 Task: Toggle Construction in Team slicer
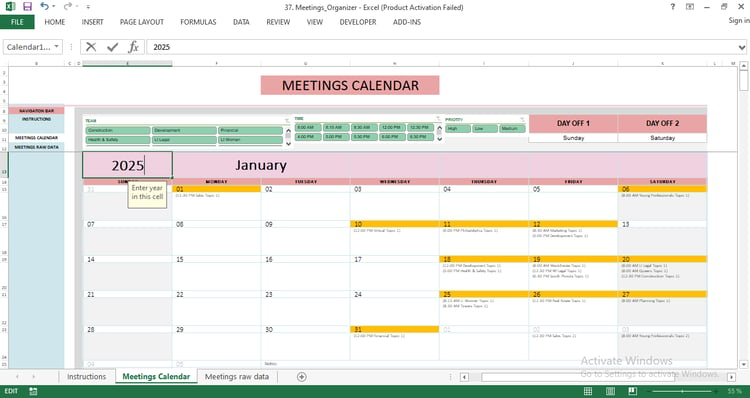tap(118, 130)
